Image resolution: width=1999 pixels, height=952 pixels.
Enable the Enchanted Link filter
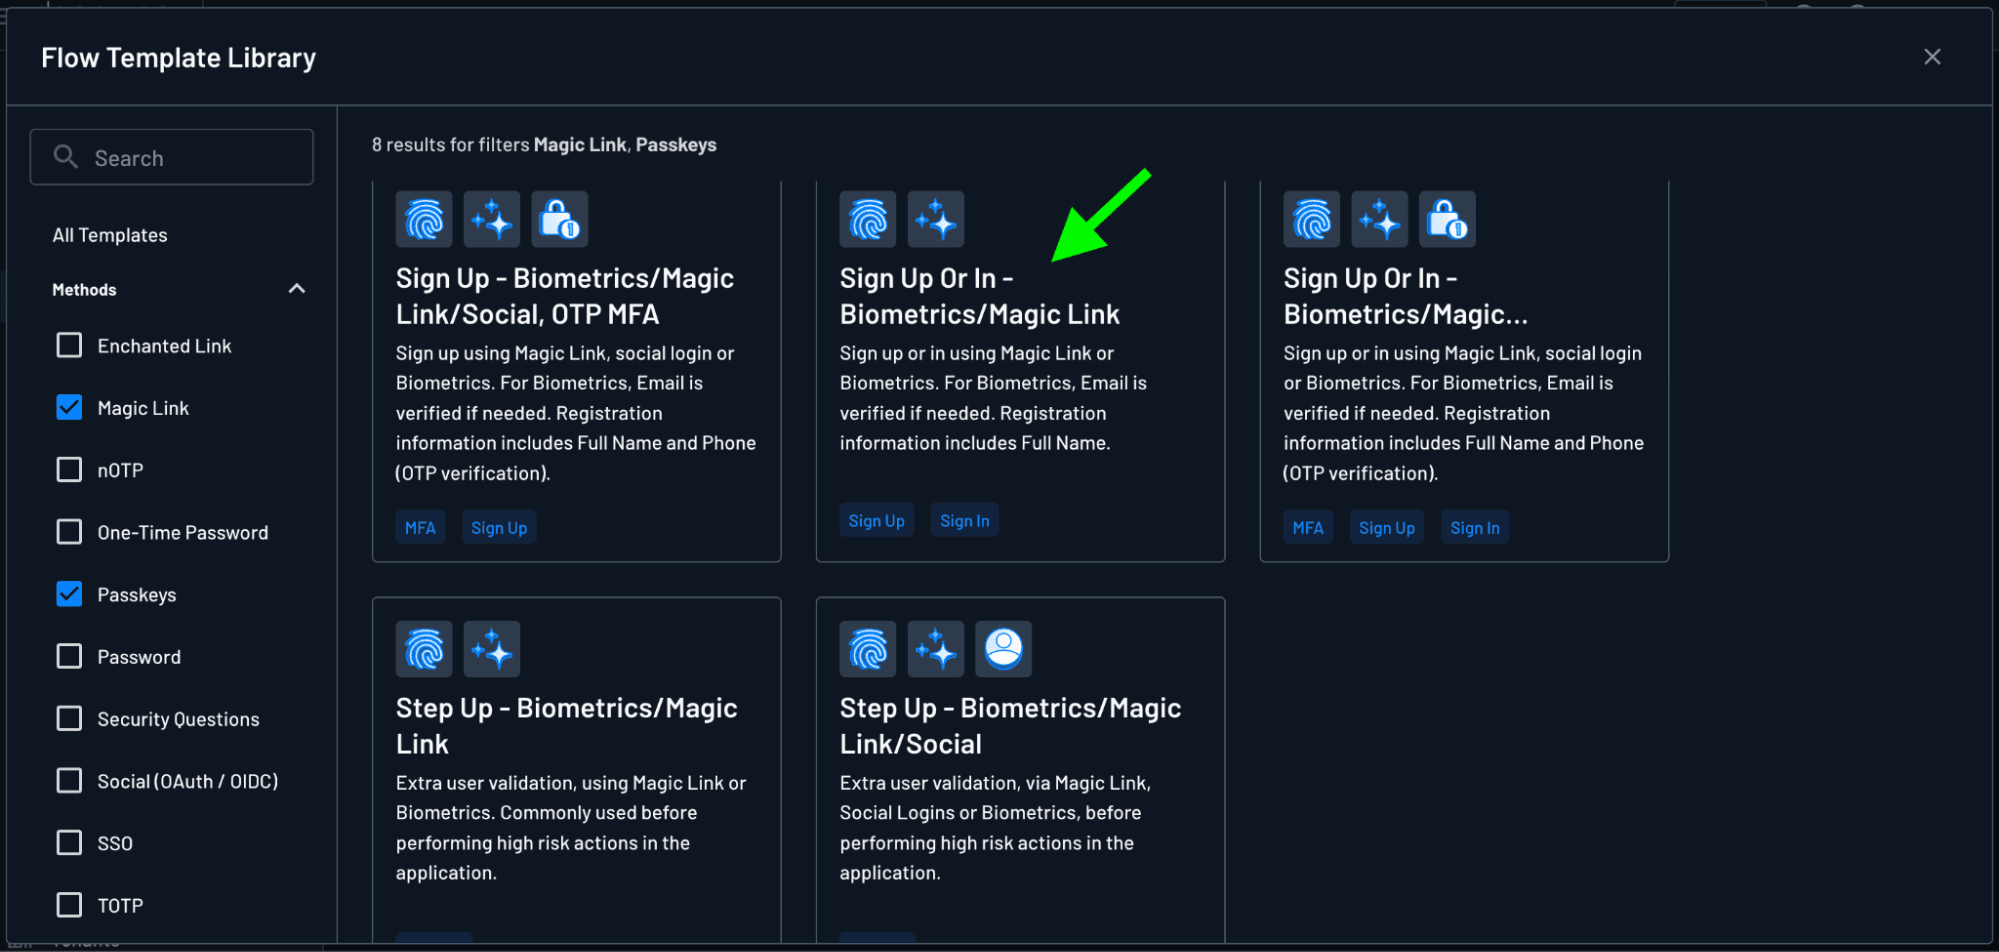68,345
